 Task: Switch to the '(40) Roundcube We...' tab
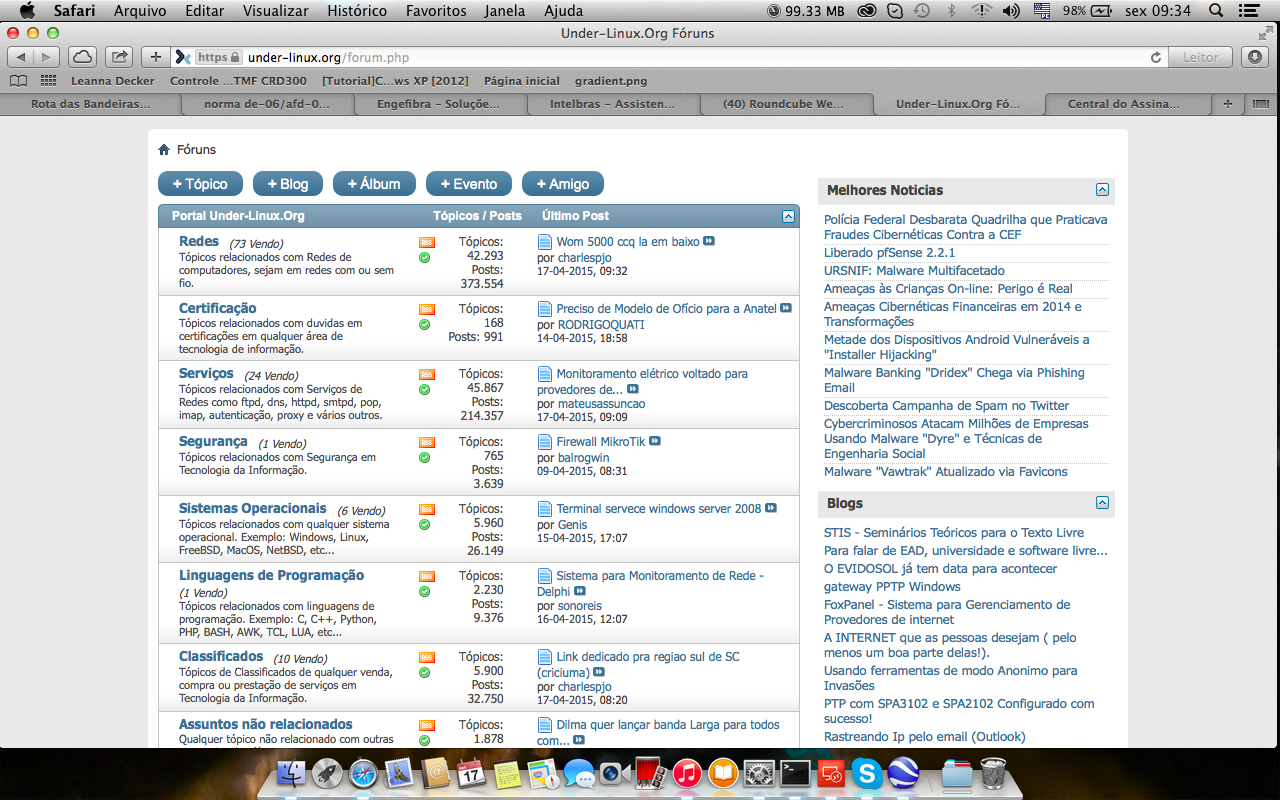784,104
